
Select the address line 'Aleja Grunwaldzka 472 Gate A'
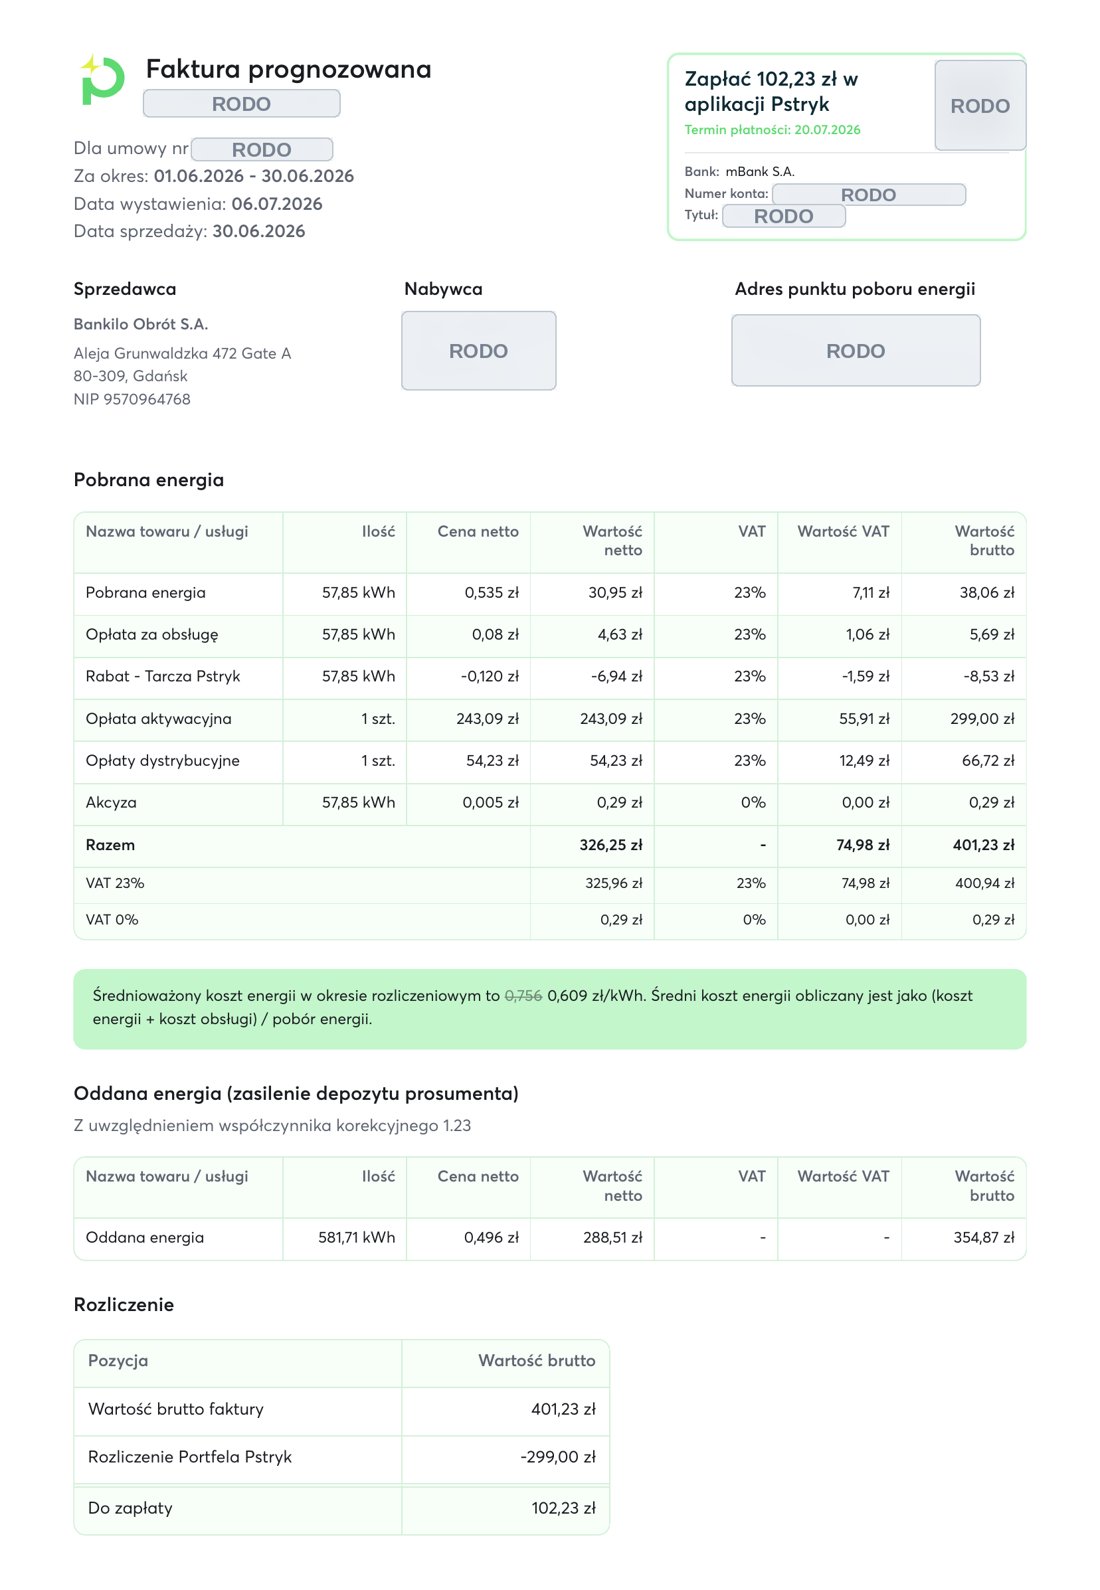point(182,353)
